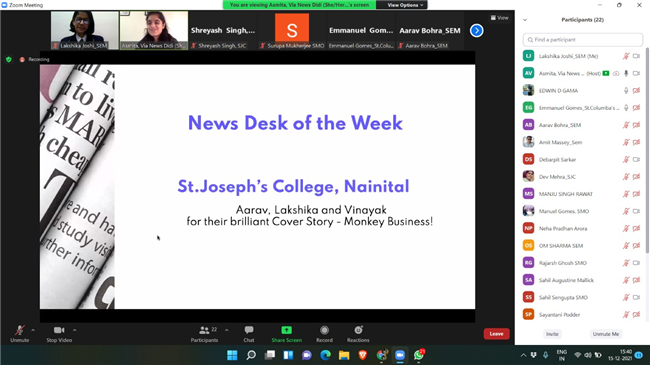650x366 pixels.
Task: Open Teams Chat icon on the taskbar
Action: (x=307, y=355)
